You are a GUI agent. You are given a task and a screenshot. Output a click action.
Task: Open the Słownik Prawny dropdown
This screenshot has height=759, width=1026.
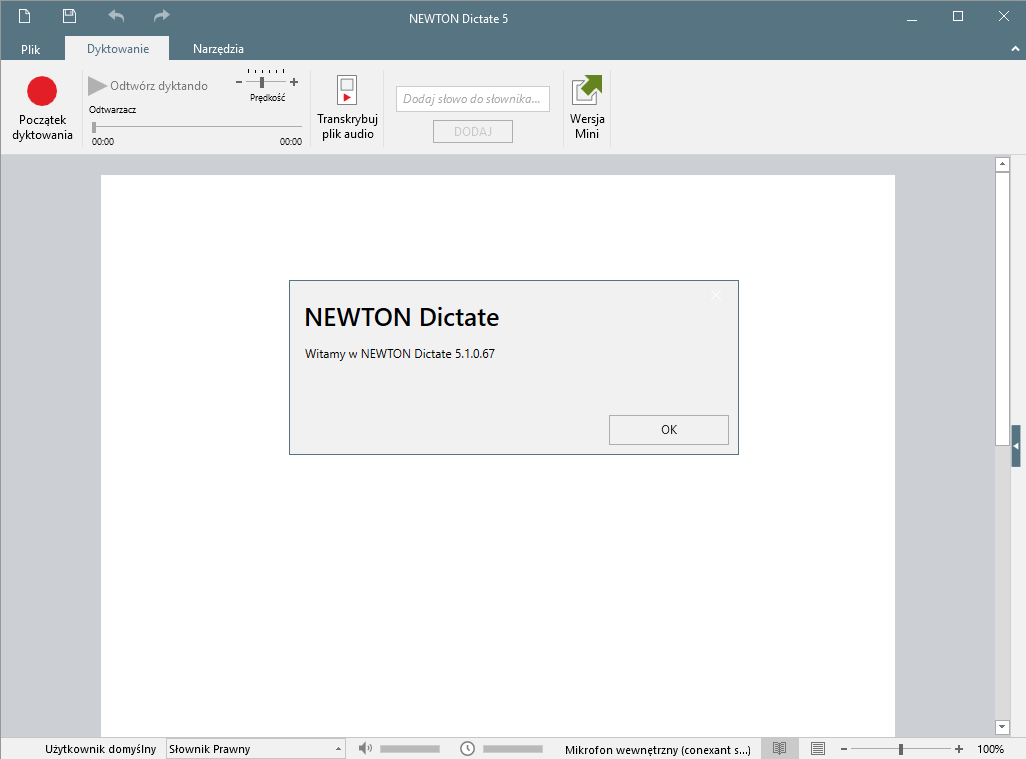(x=338, y=748)
